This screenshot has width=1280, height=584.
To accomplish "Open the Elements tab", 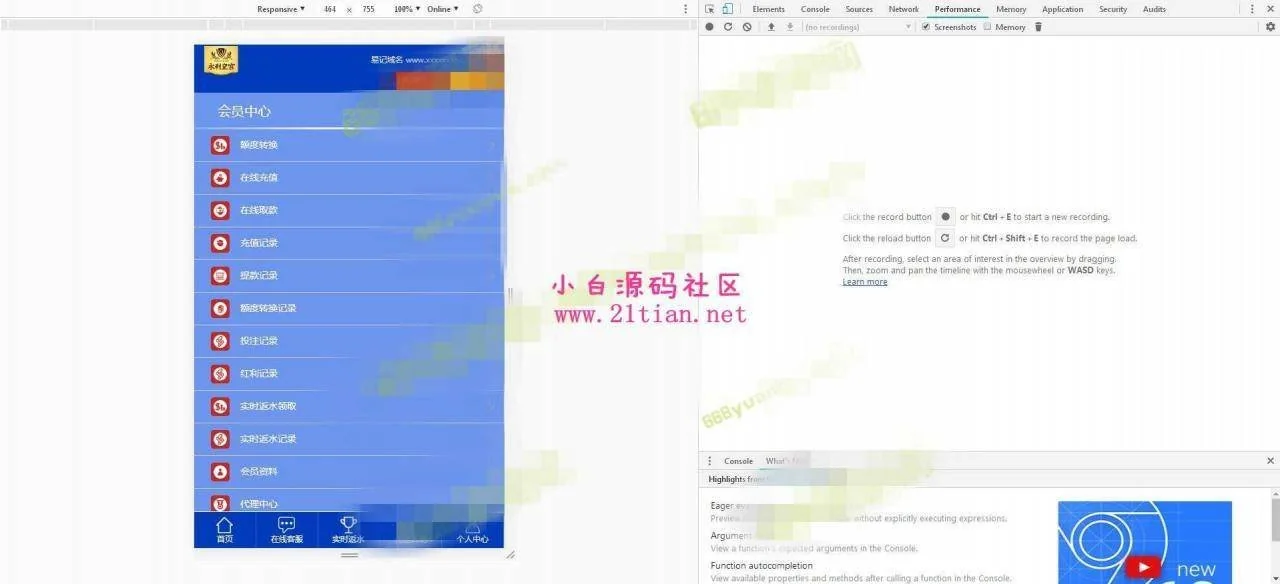I will pyautogui.click(x=768, y=9).
